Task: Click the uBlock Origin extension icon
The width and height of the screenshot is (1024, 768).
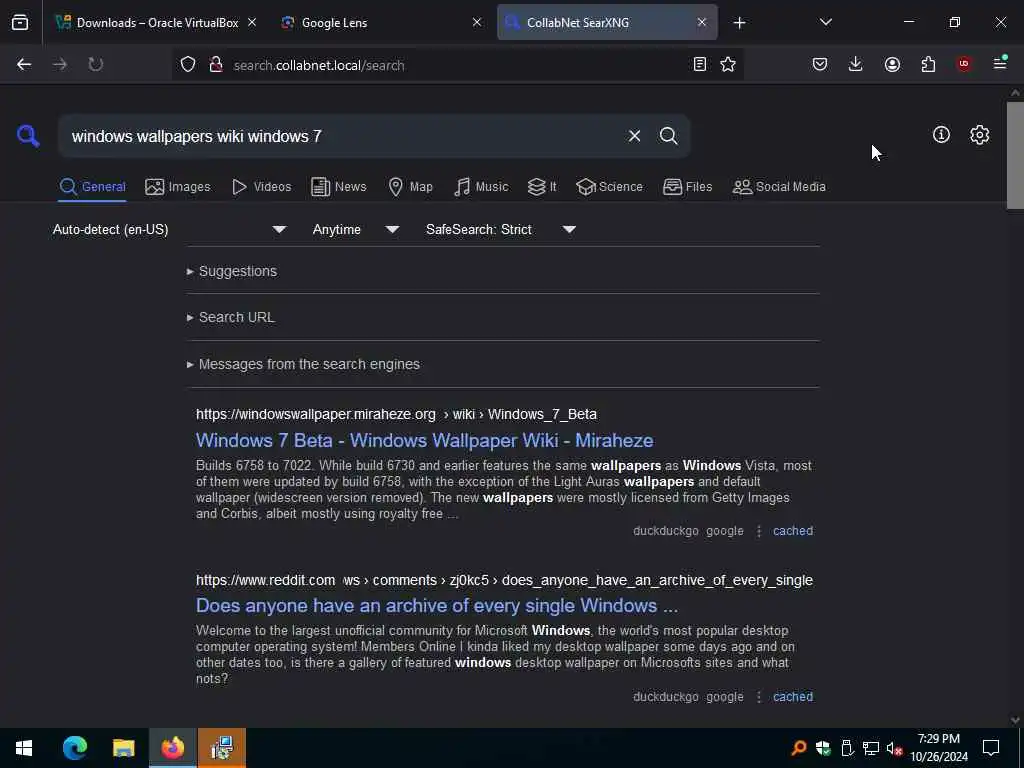Action: 964,64
